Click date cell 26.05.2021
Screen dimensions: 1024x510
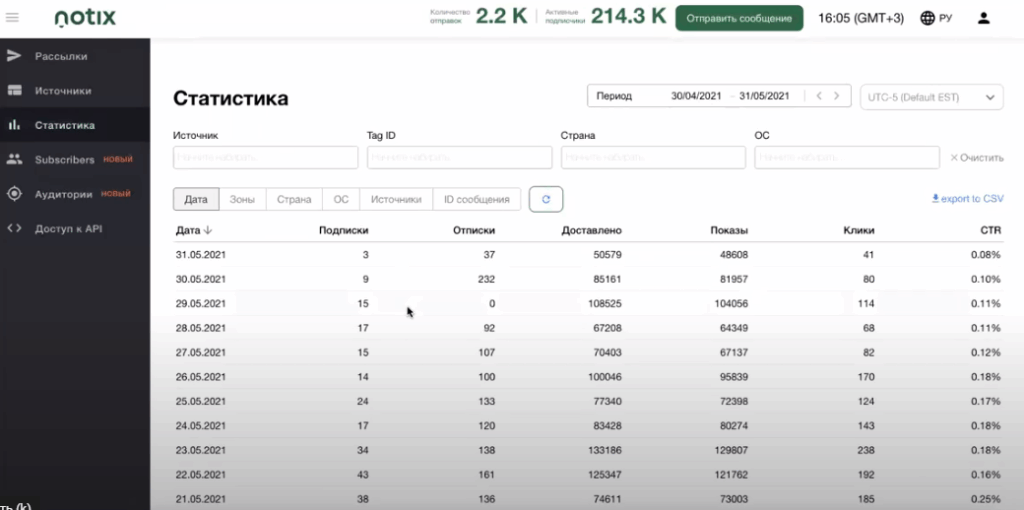(x=200, y=377)
